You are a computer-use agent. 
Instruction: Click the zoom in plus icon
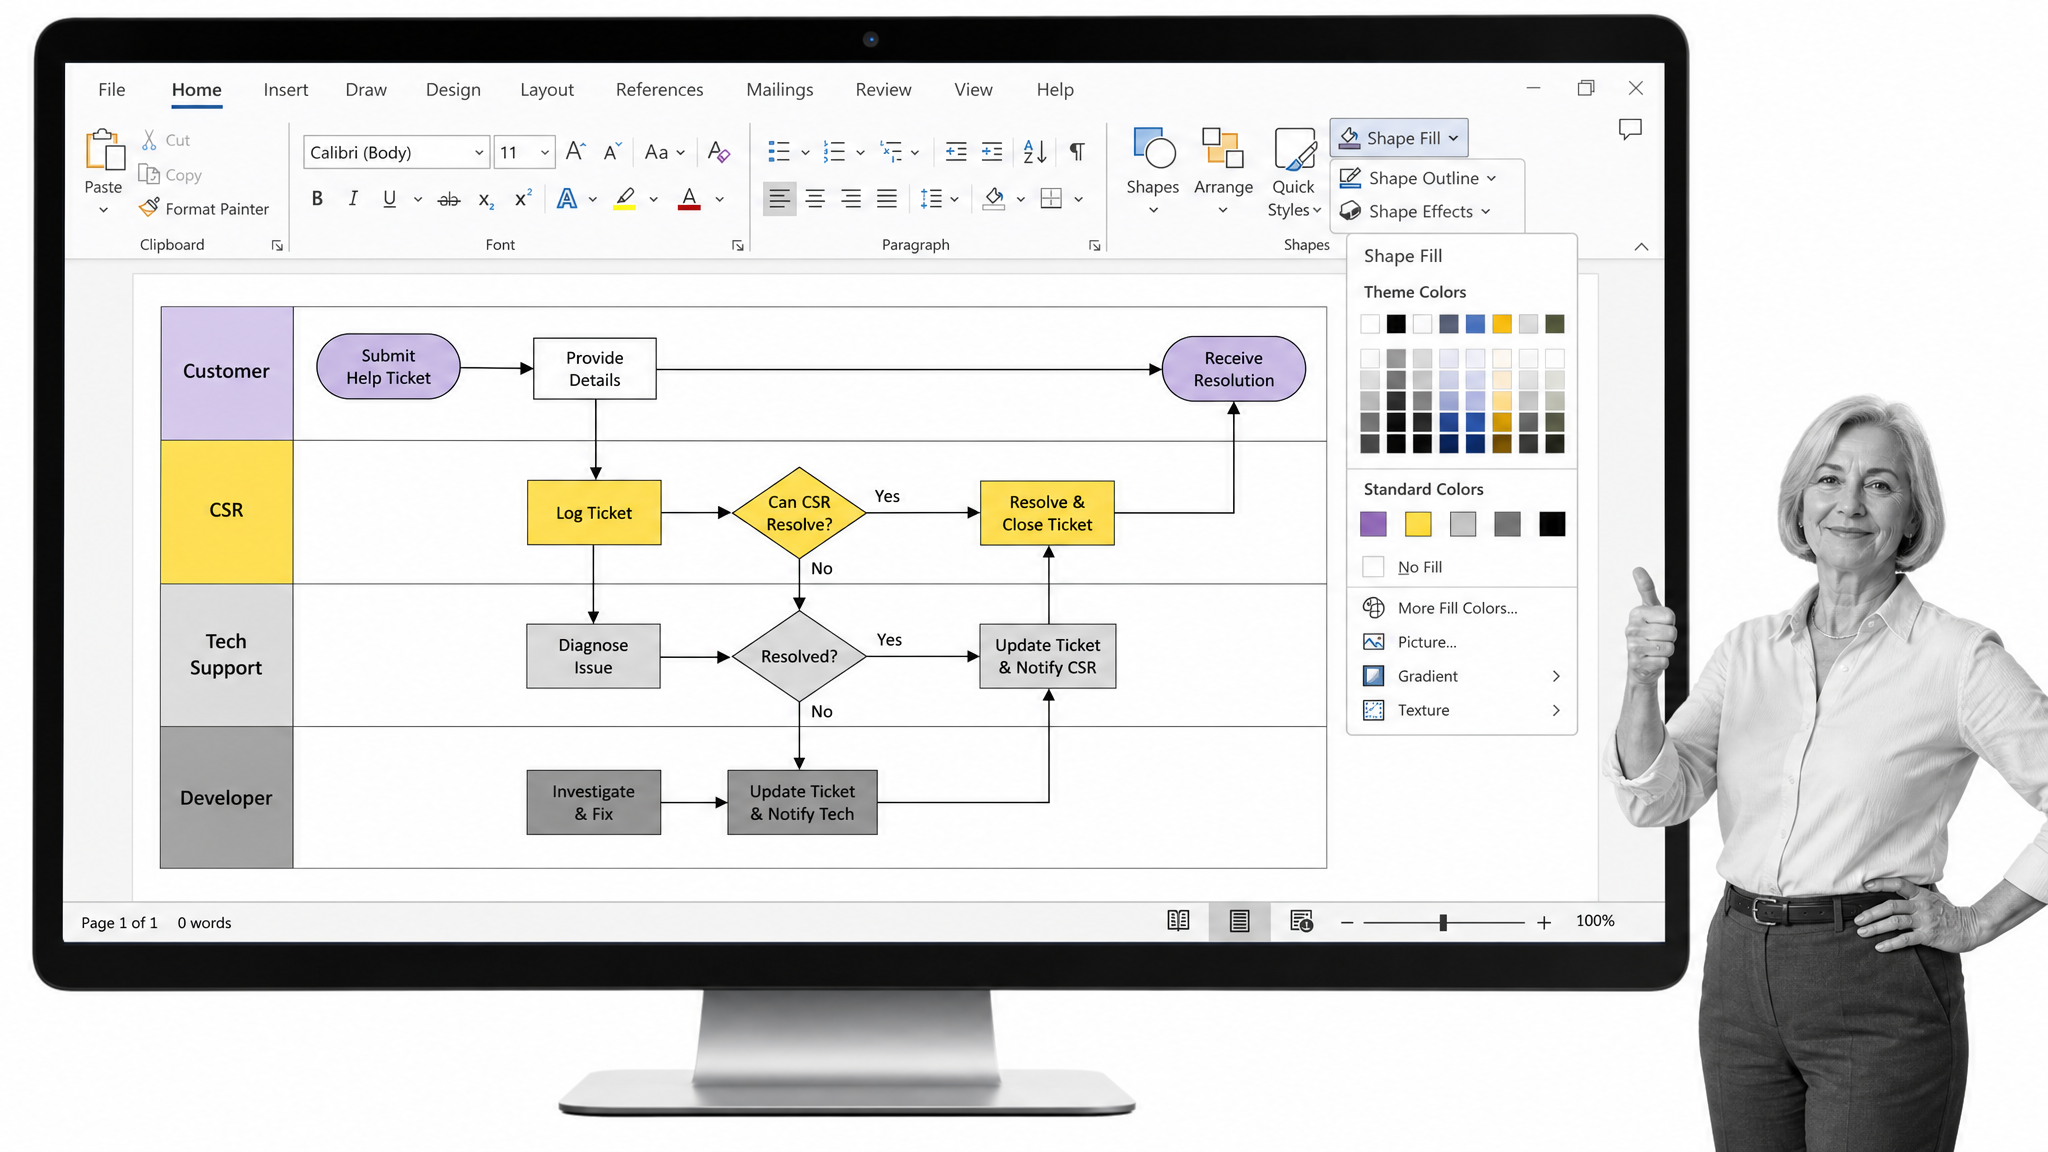click(1544, 922)
